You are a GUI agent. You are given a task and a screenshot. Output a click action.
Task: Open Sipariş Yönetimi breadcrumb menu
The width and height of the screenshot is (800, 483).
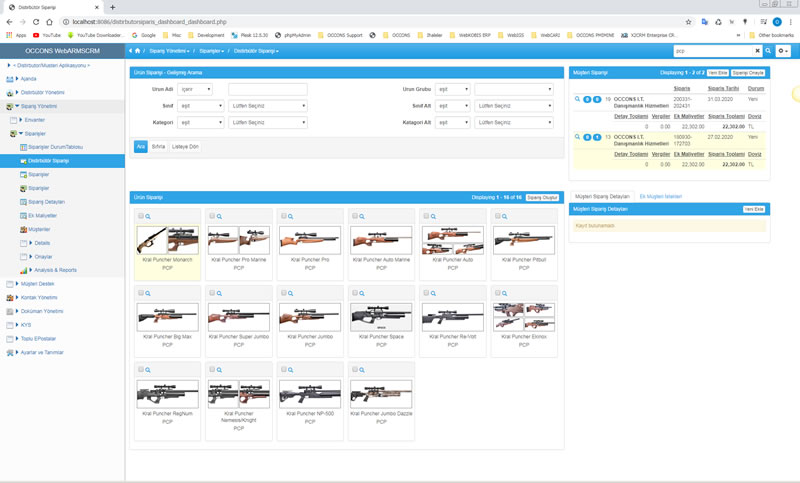(169, 51)
